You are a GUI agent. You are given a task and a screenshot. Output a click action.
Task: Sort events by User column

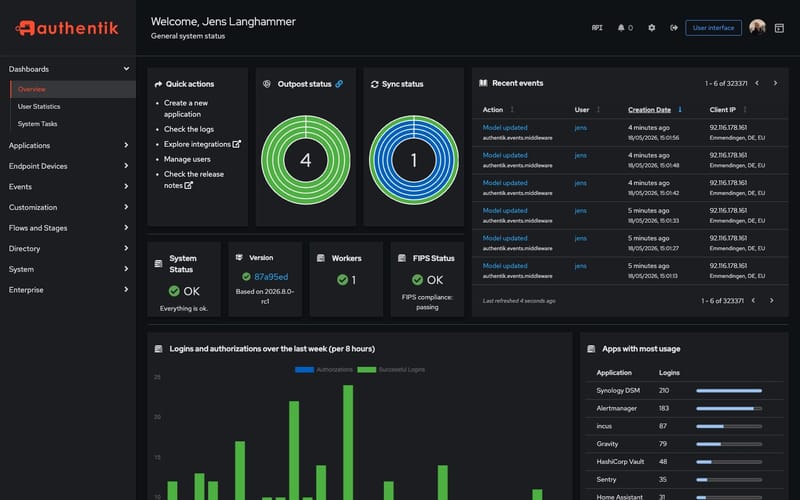587,110
